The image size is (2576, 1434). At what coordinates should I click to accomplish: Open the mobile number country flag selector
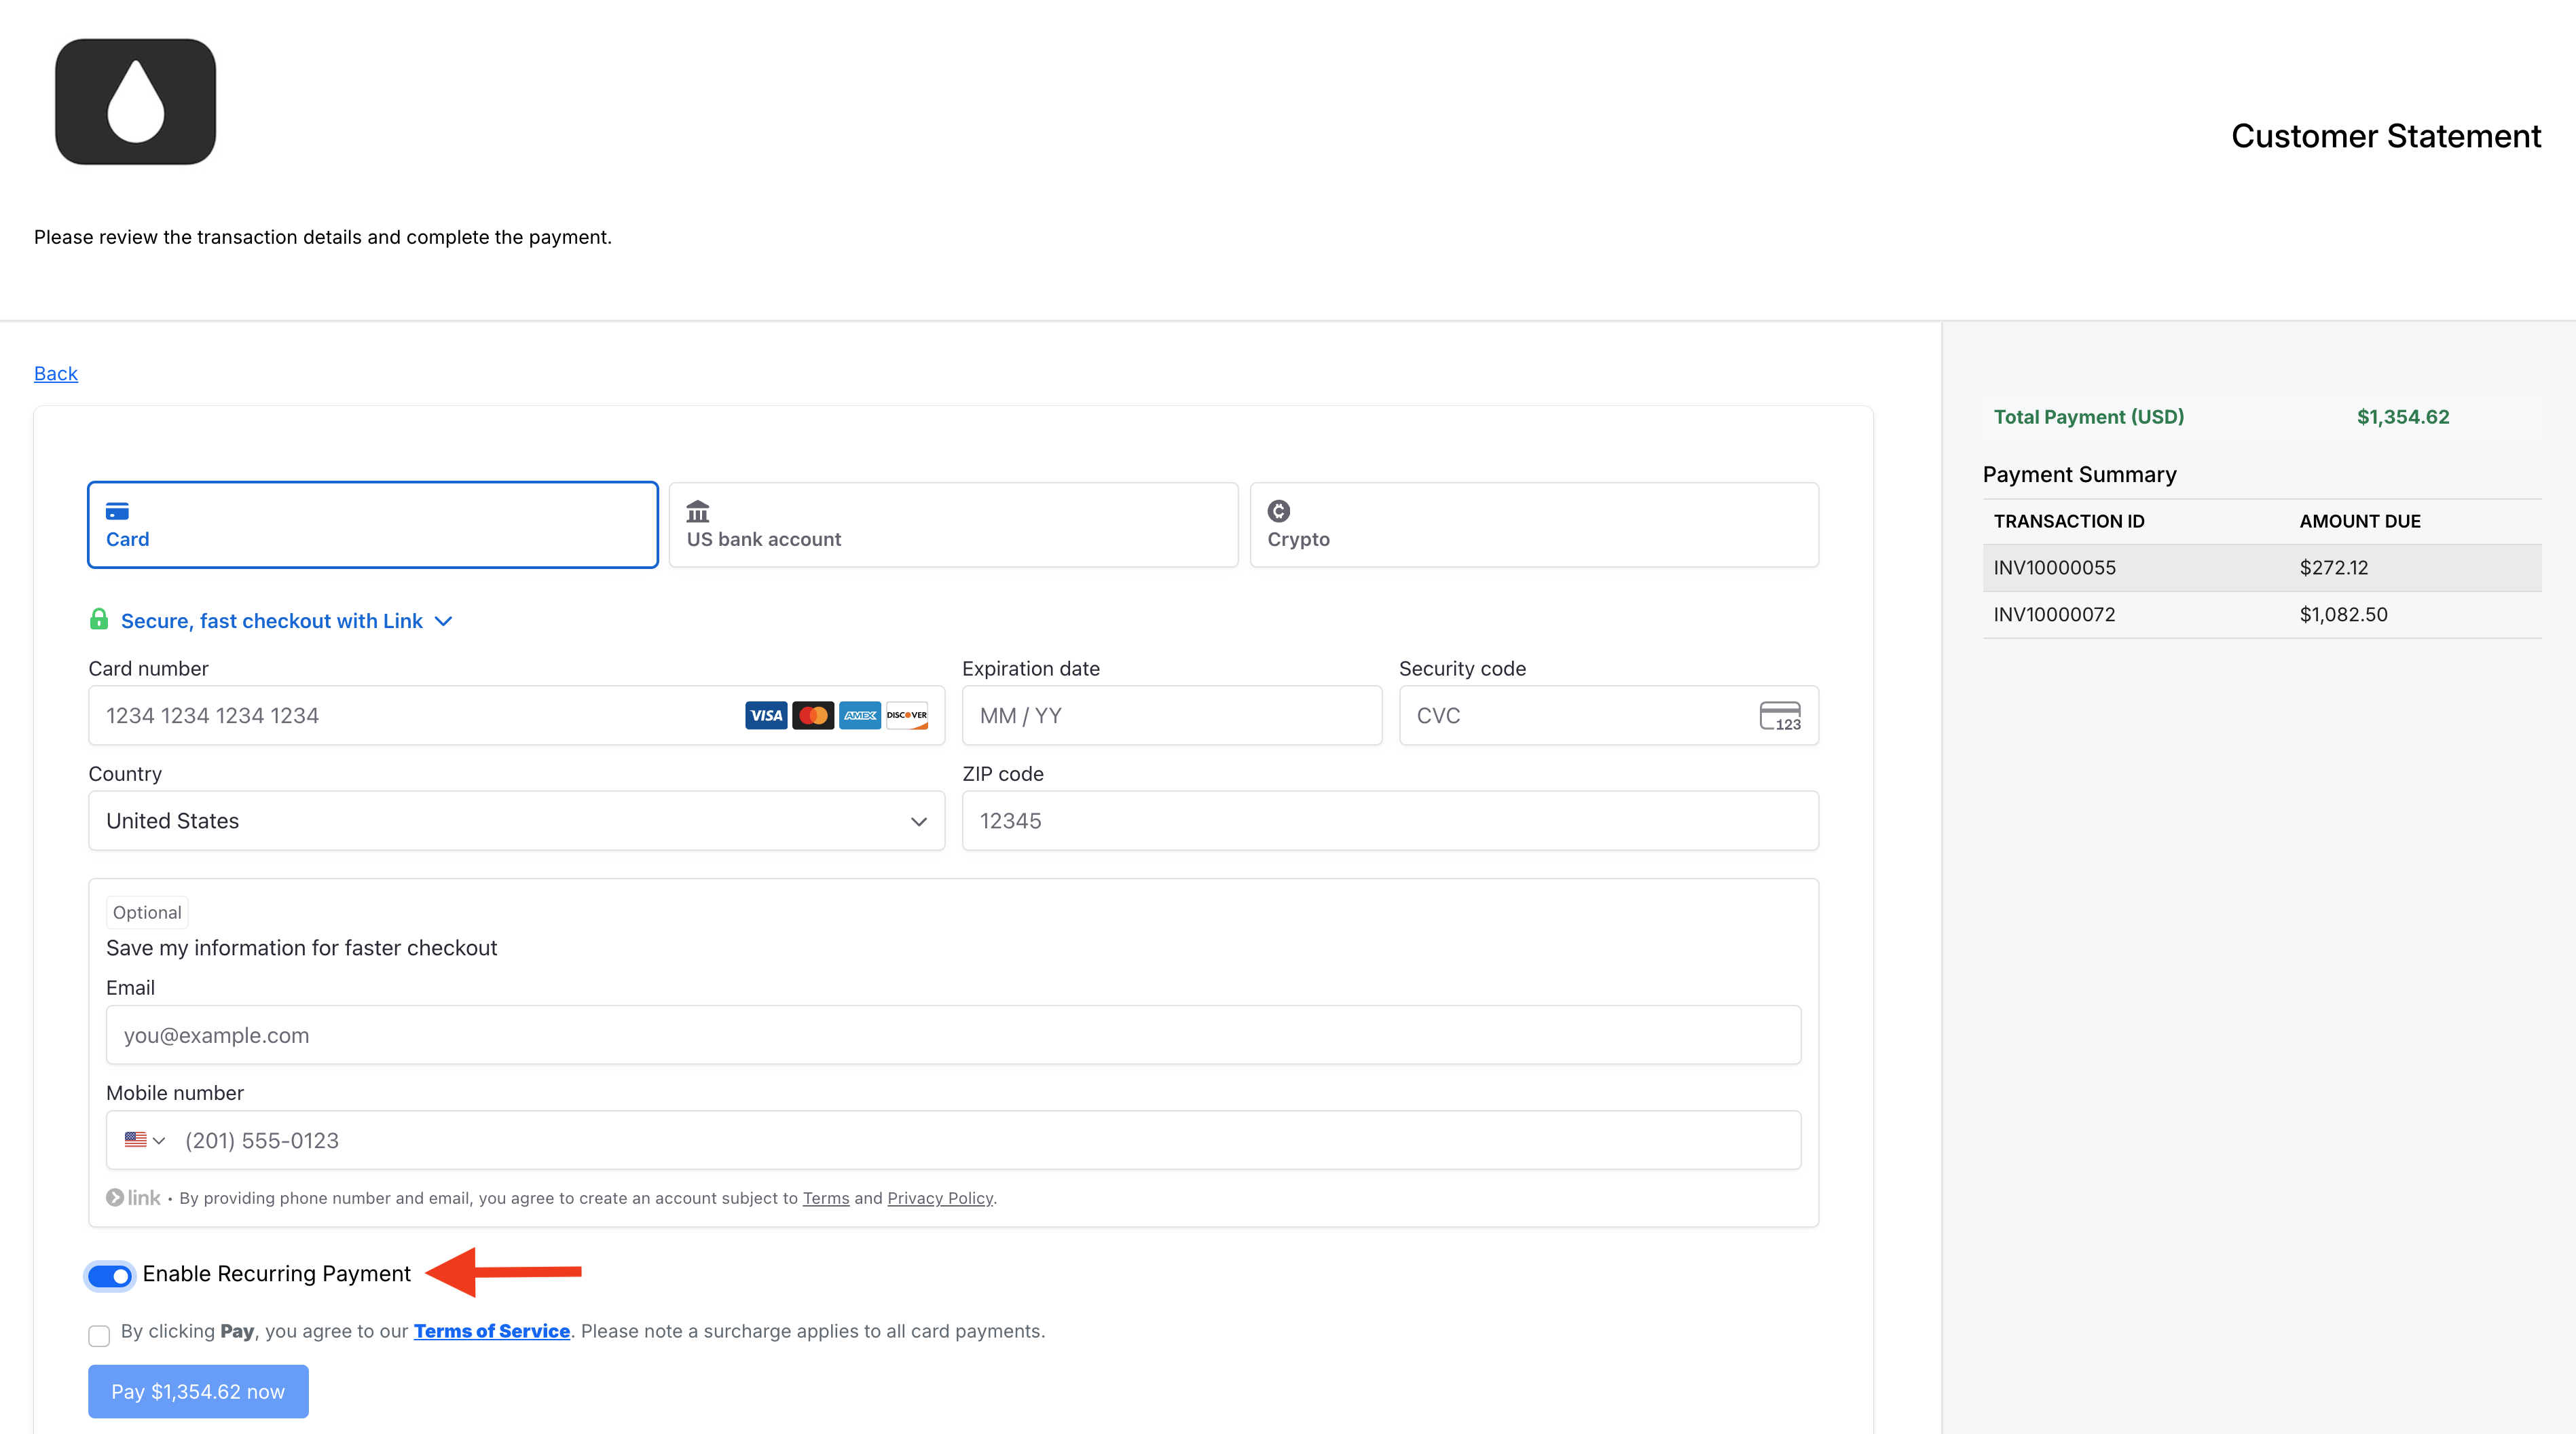[145, 1140]
